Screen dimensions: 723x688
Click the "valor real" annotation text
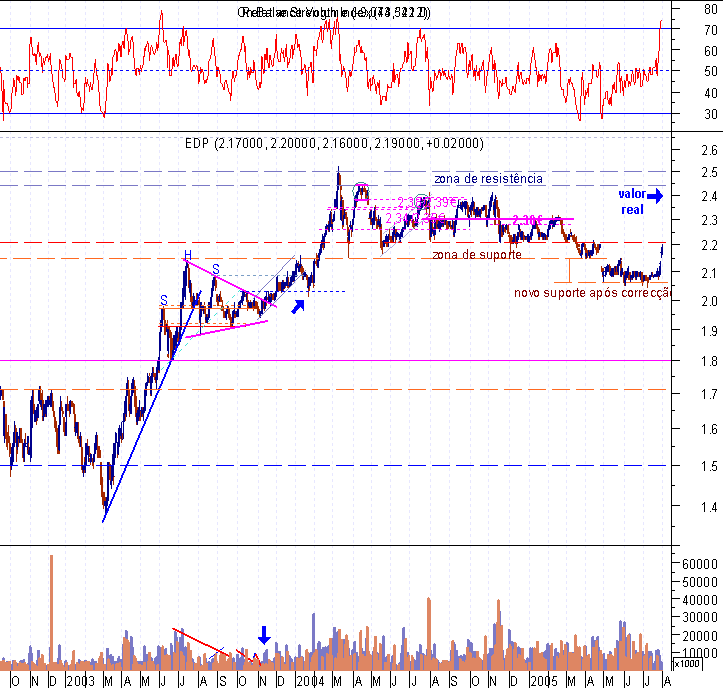tap(632, 202)
